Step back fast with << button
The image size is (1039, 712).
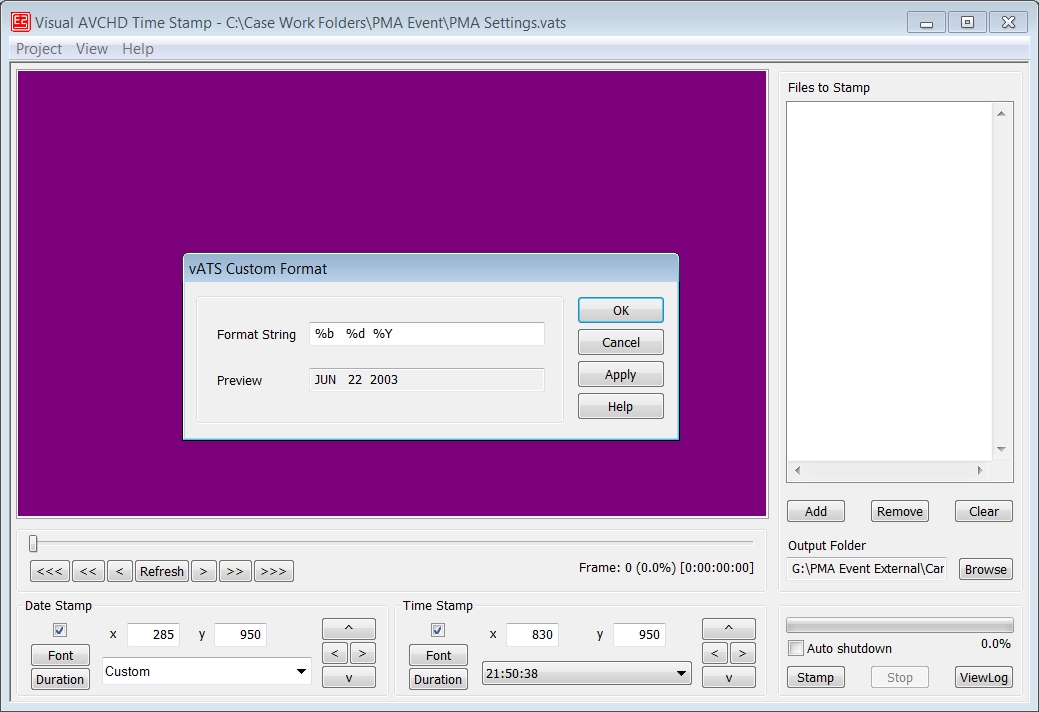pos(88,571)
